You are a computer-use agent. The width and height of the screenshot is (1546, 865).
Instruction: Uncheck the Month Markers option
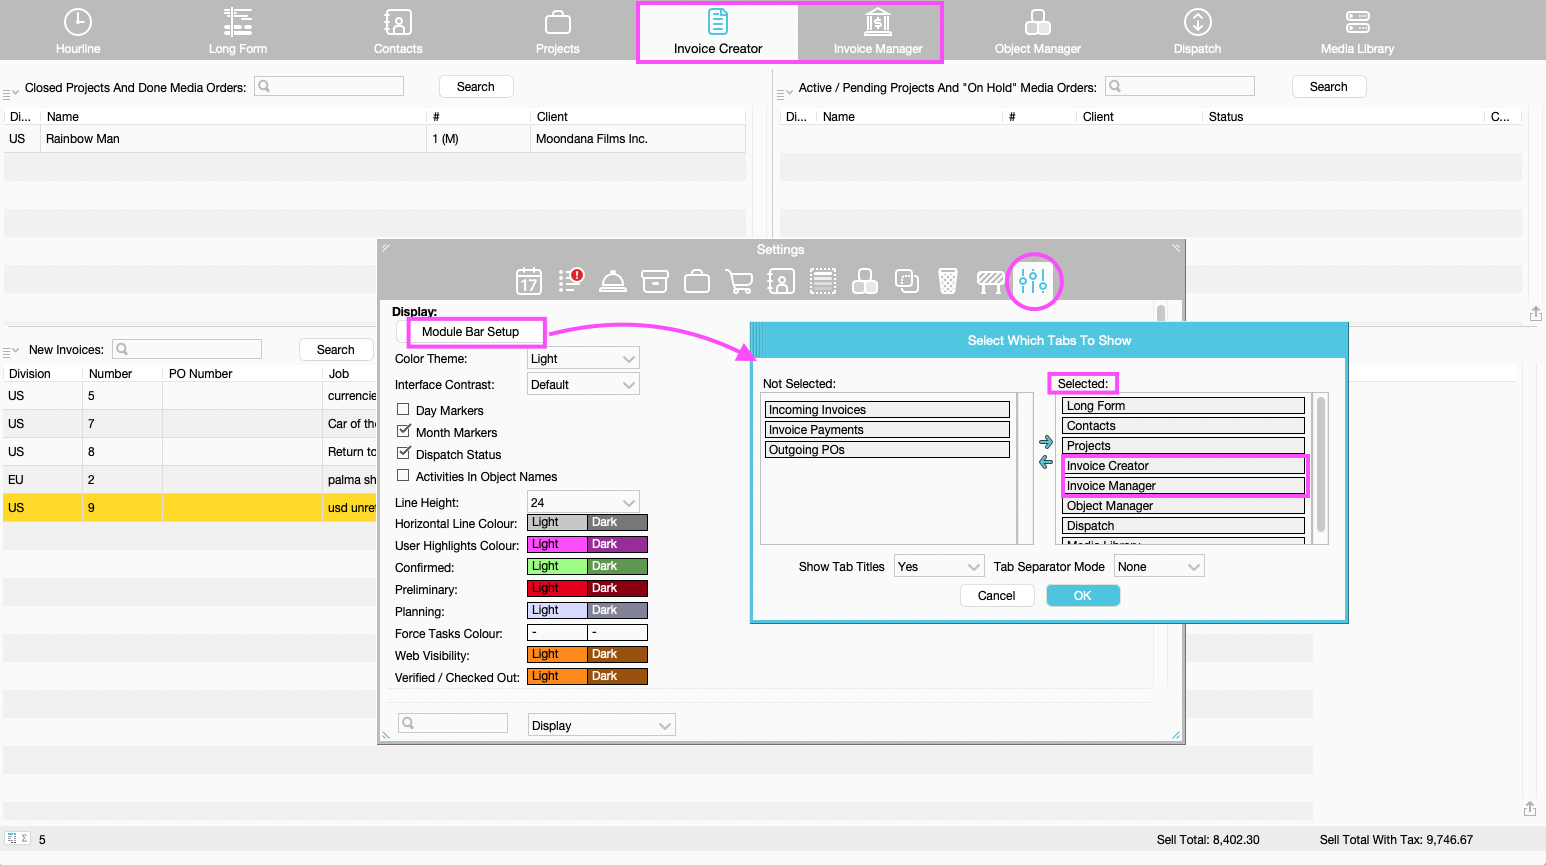(404, 432)
